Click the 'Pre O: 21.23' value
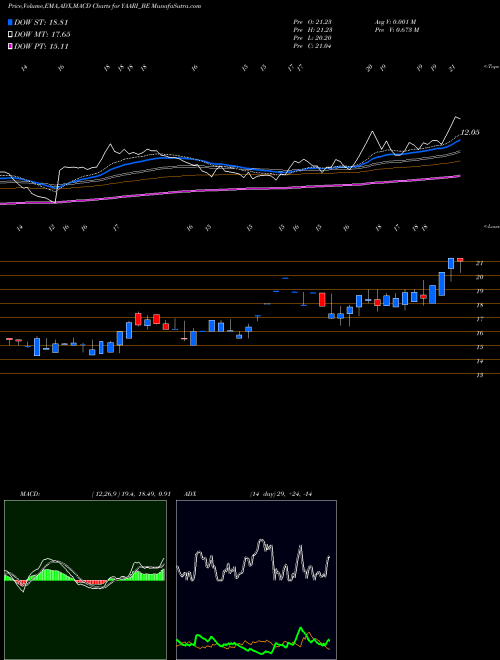Viewport: 500px width, 660px height. click(313, 22)
